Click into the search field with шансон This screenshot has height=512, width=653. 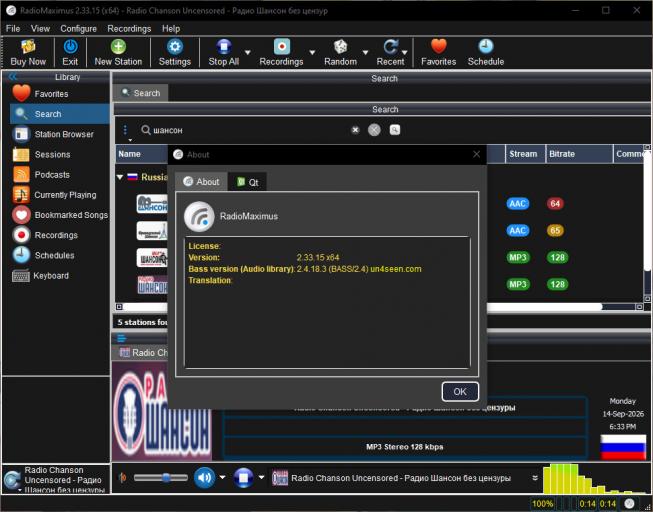point(250,130)
